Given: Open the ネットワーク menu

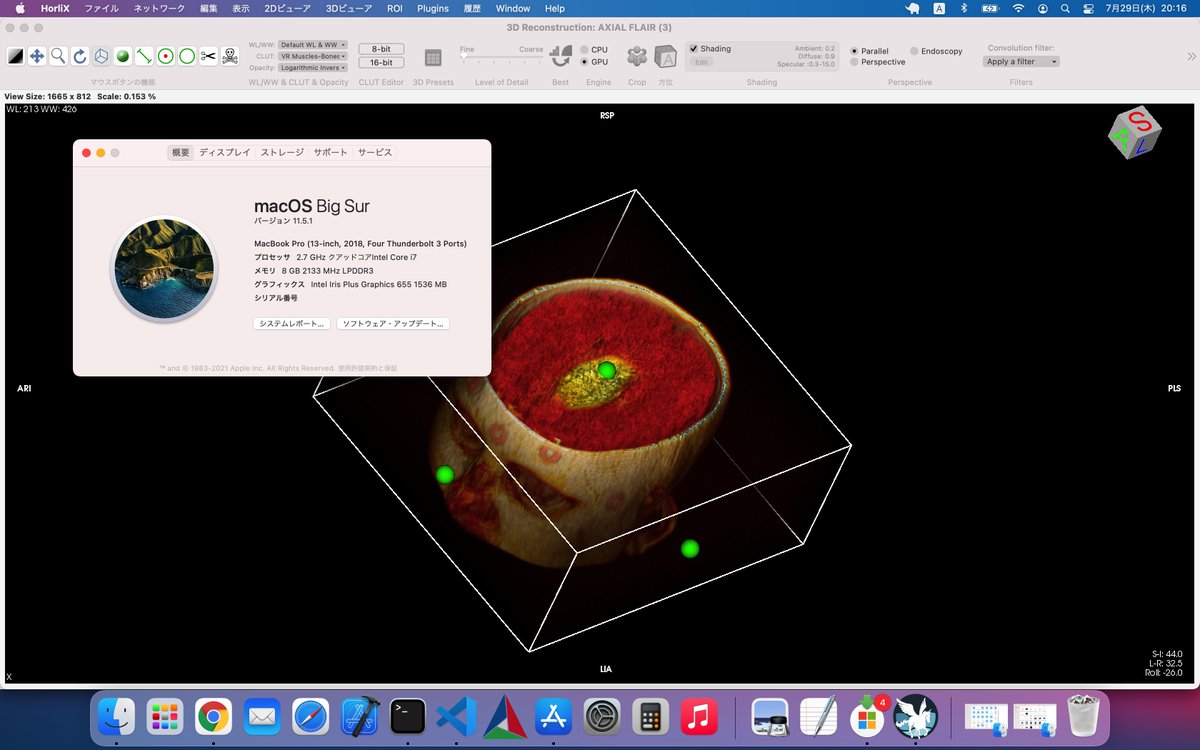Looking at the screenshot, I should tap(159, 8).
